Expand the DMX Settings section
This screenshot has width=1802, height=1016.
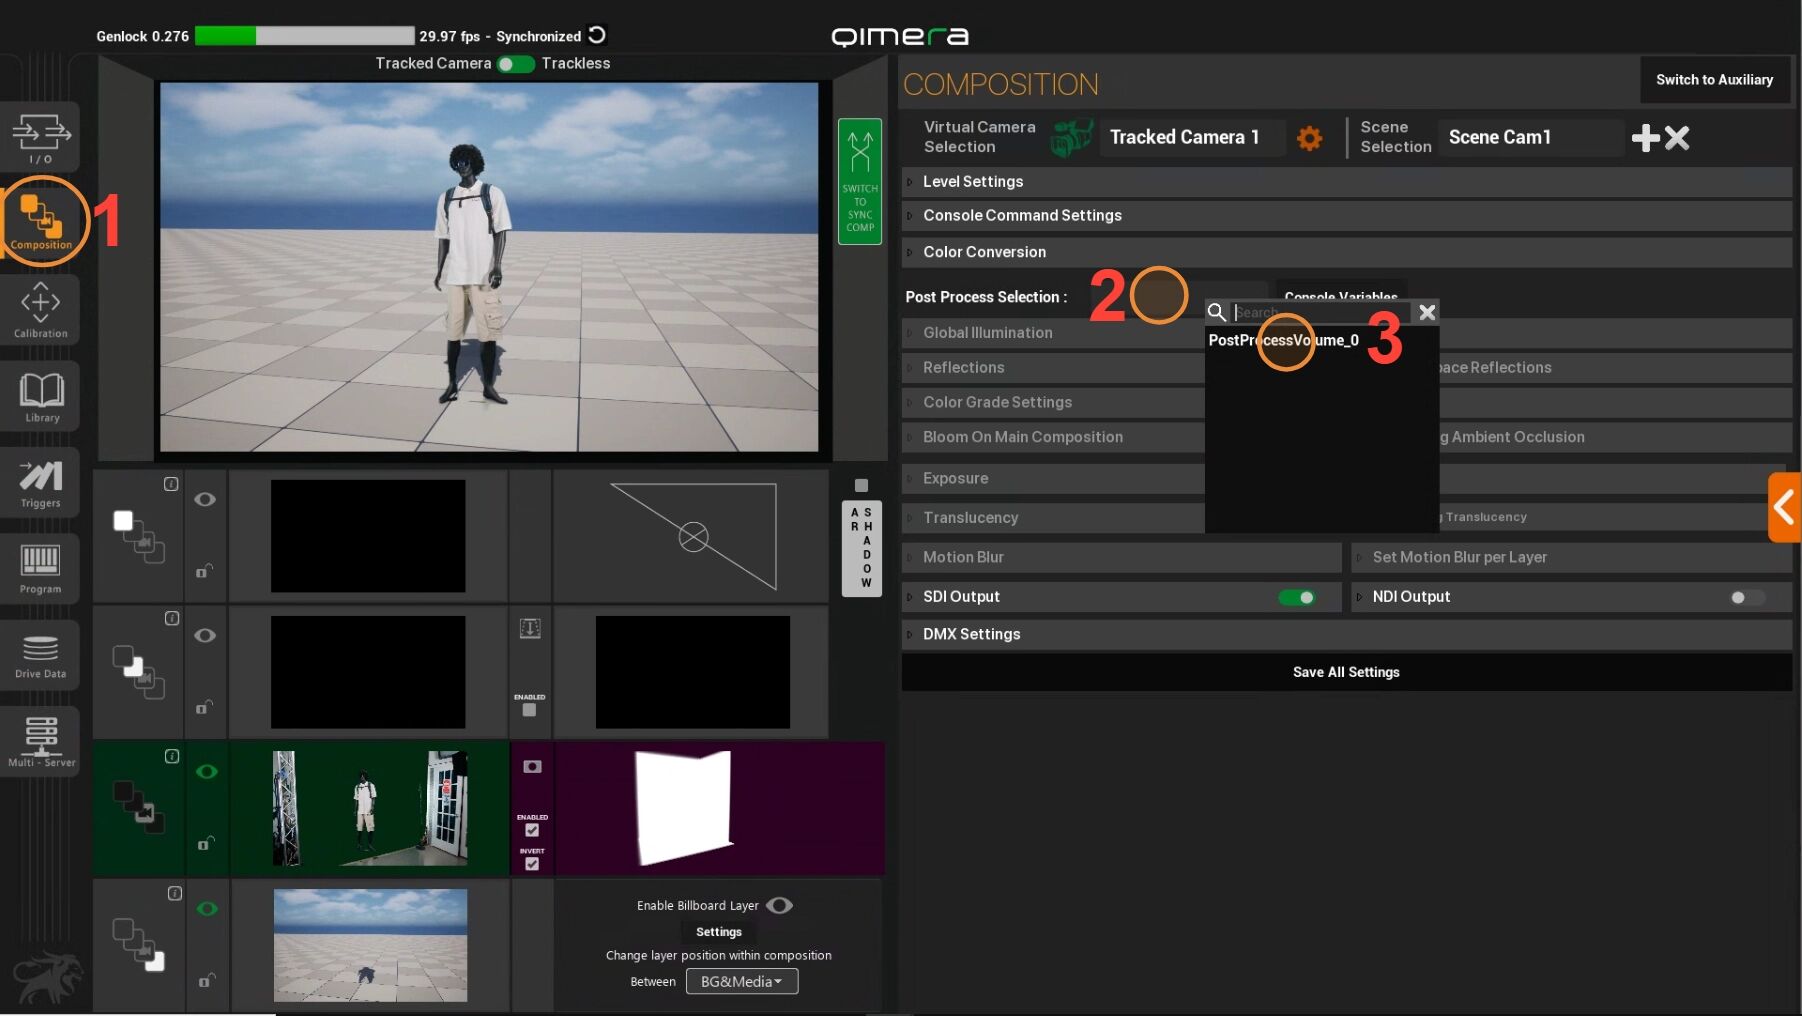[971, 634]
